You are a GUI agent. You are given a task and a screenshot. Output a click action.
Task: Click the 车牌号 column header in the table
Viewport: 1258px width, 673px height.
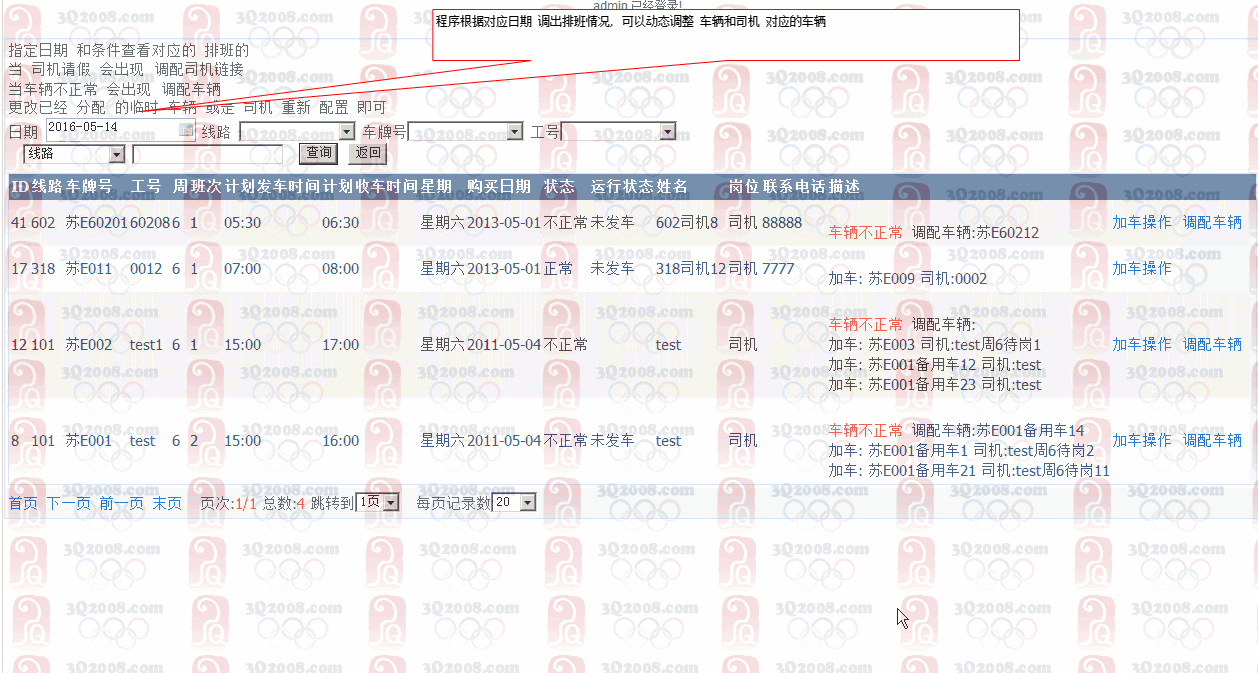click(x=89, y=186)
